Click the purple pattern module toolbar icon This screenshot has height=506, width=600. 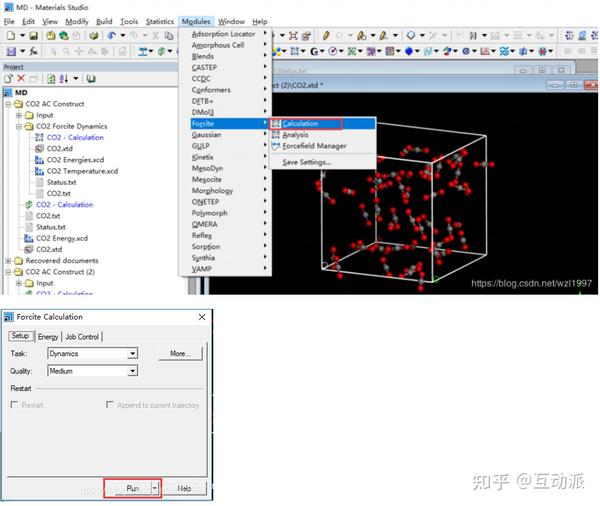371,51
